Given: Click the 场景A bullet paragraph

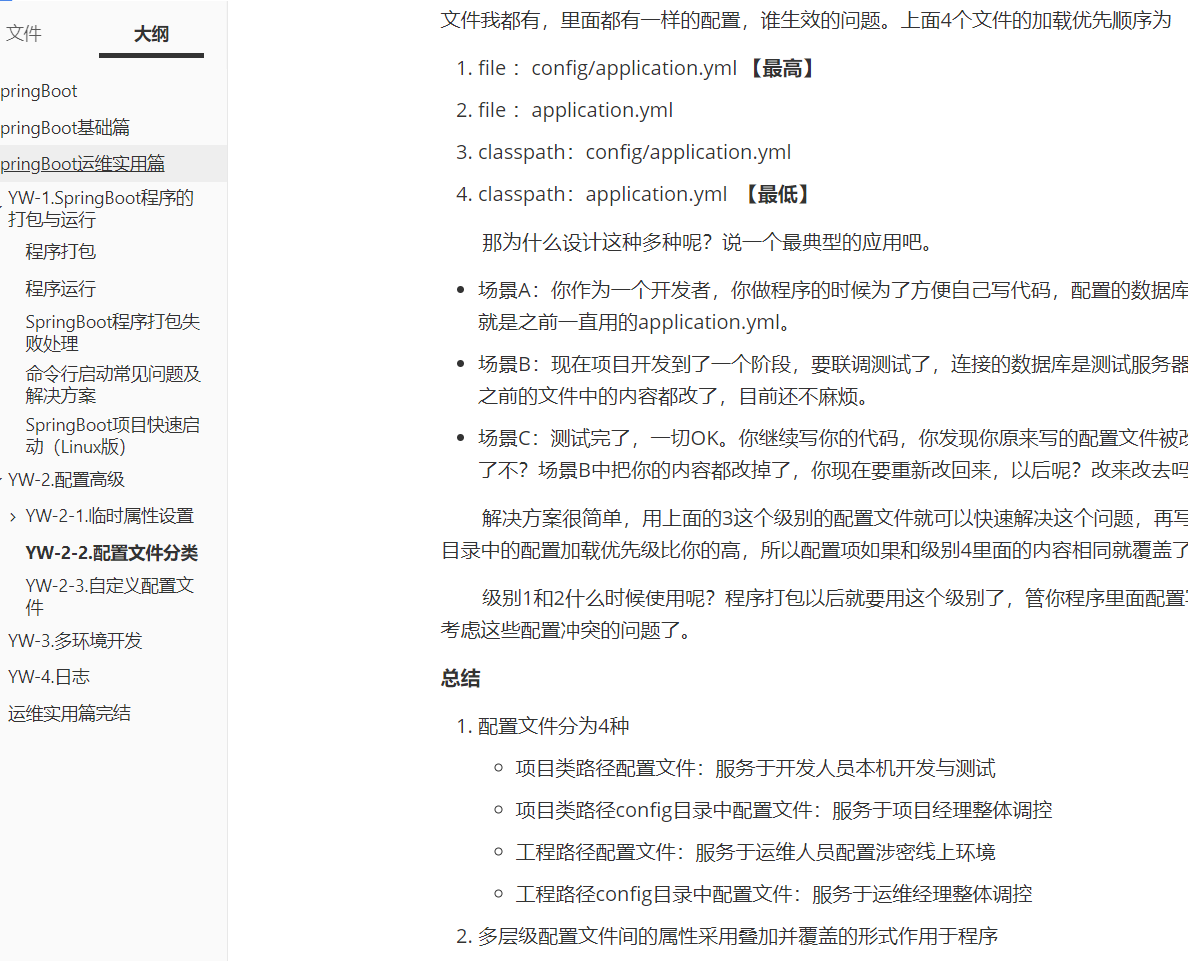Looking at the screenshot, I should click(833, 306).
